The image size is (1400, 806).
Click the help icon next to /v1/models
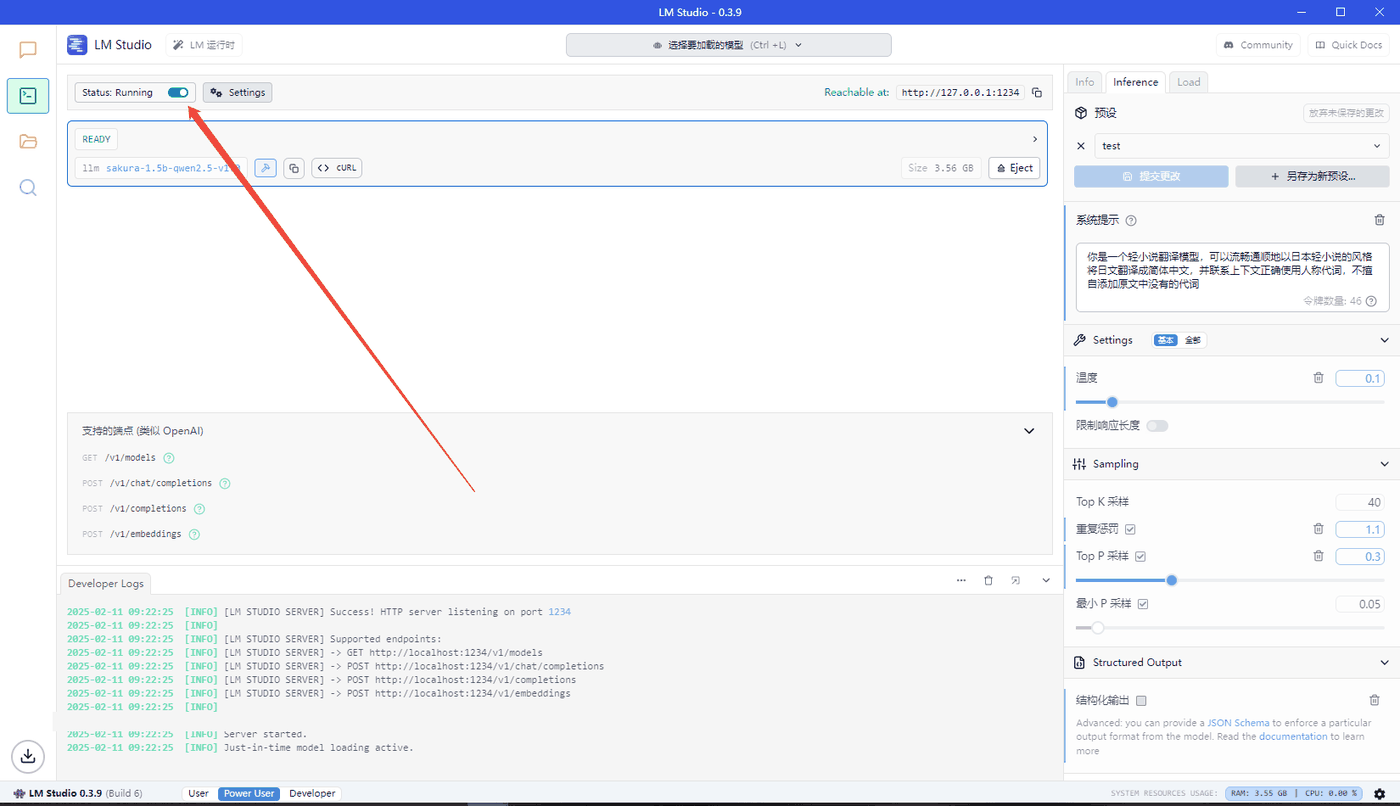point(169,458)
